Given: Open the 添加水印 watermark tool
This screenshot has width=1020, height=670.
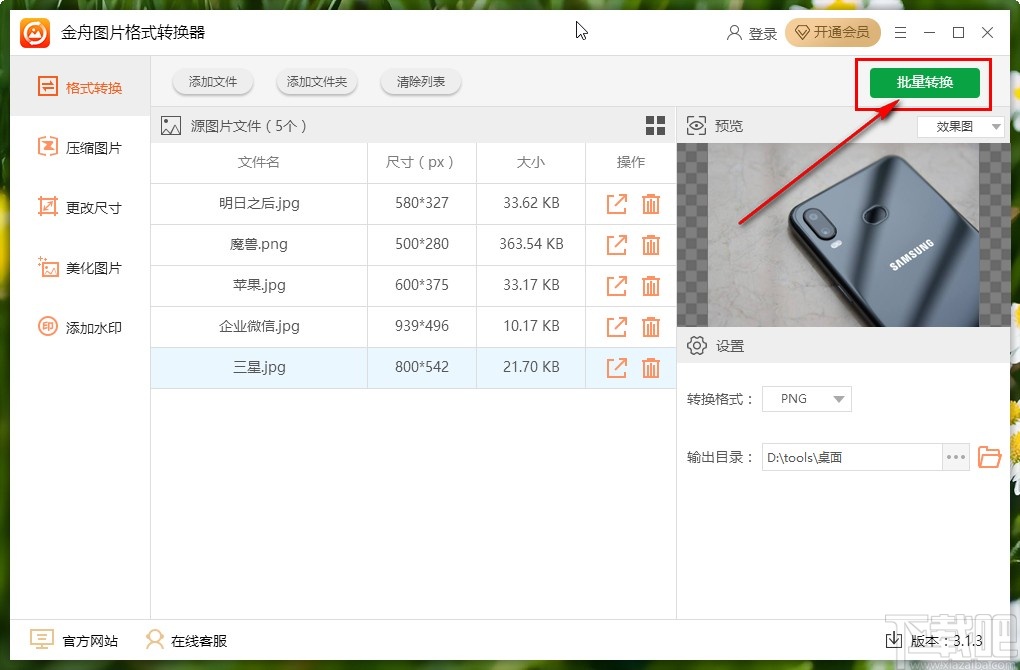Looking at the screenshot, I should click(x=75, y=327).
